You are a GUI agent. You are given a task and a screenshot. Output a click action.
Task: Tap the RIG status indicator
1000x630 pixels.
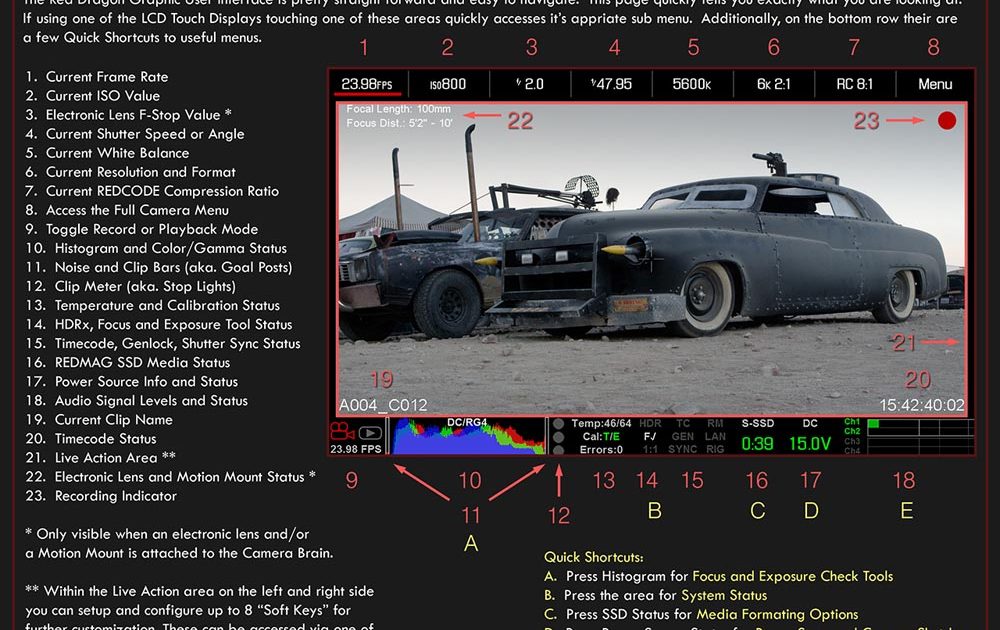[716, 450]
